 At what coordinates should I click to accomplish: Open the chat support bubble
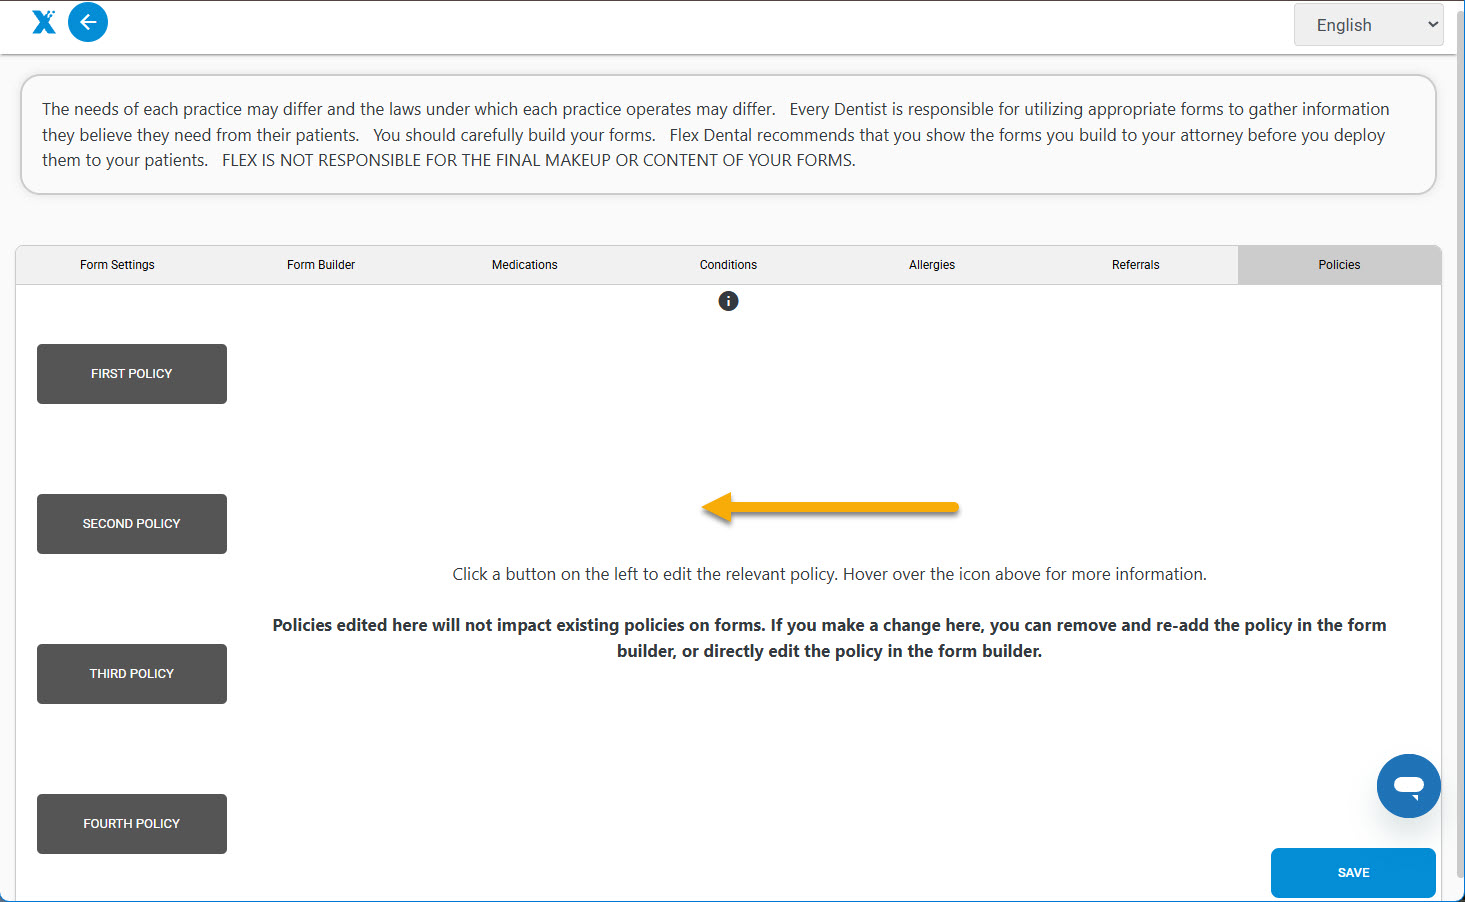click(1408, 786)
